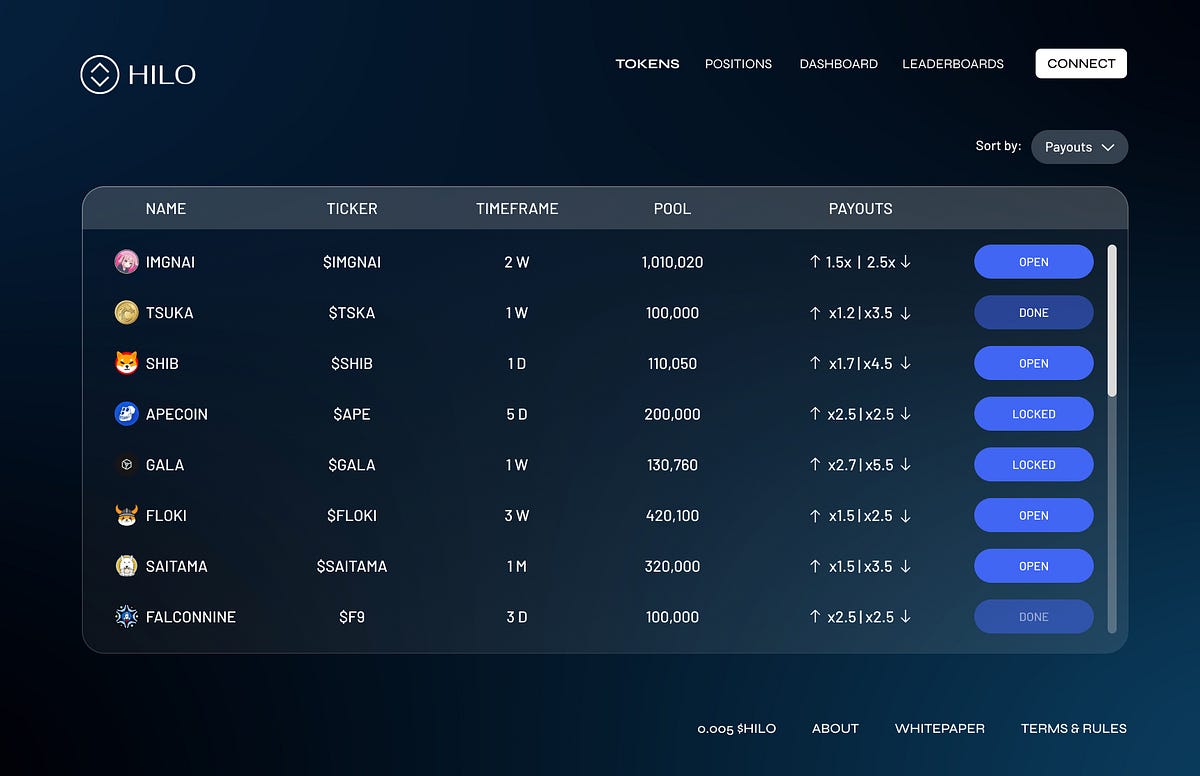The image size is (1200, 776).
Task: Click the IMGNAI token avatar icon
Action: [x=125, y=261]
